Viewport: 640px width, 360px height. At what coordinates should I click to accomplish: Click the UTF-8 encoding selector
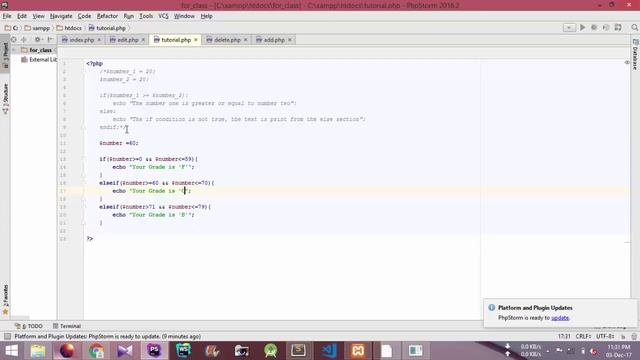coord(605,337)
